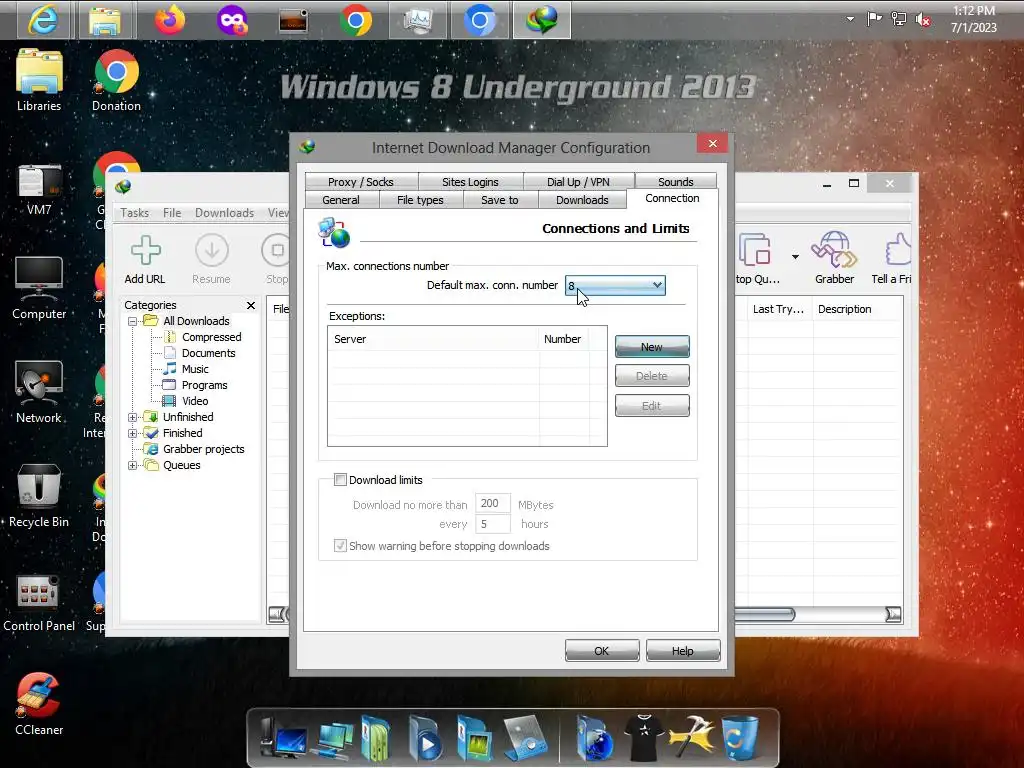Select the VM7 desktop icon

click(39, 189)
